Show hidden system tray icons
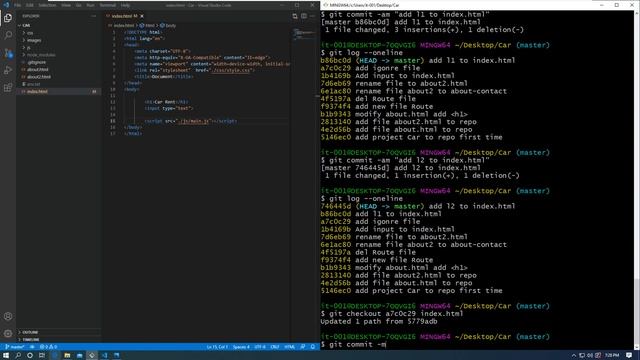The height and width of the screenshot is (360, 640). pos(573,356)
